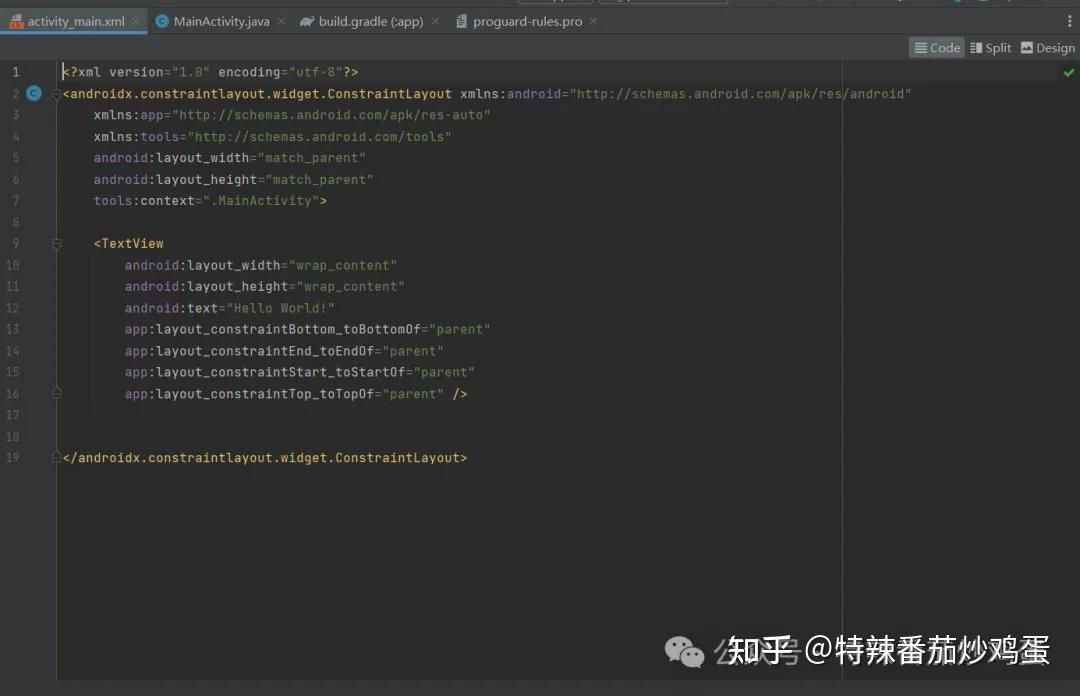Viewport: 1080px width, 696px height.
Task: Click the class icon on MainActivity.java tab
Action: click(162, 20)
